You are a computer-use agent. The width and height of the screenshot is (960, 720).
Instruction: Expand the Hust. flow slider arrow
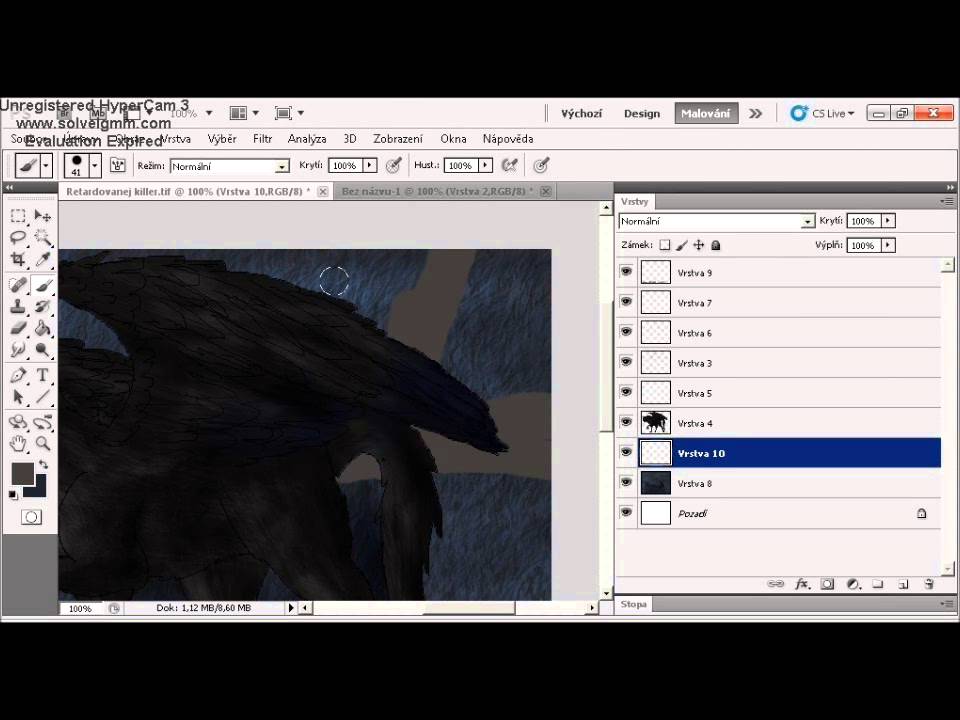(486, 165)
